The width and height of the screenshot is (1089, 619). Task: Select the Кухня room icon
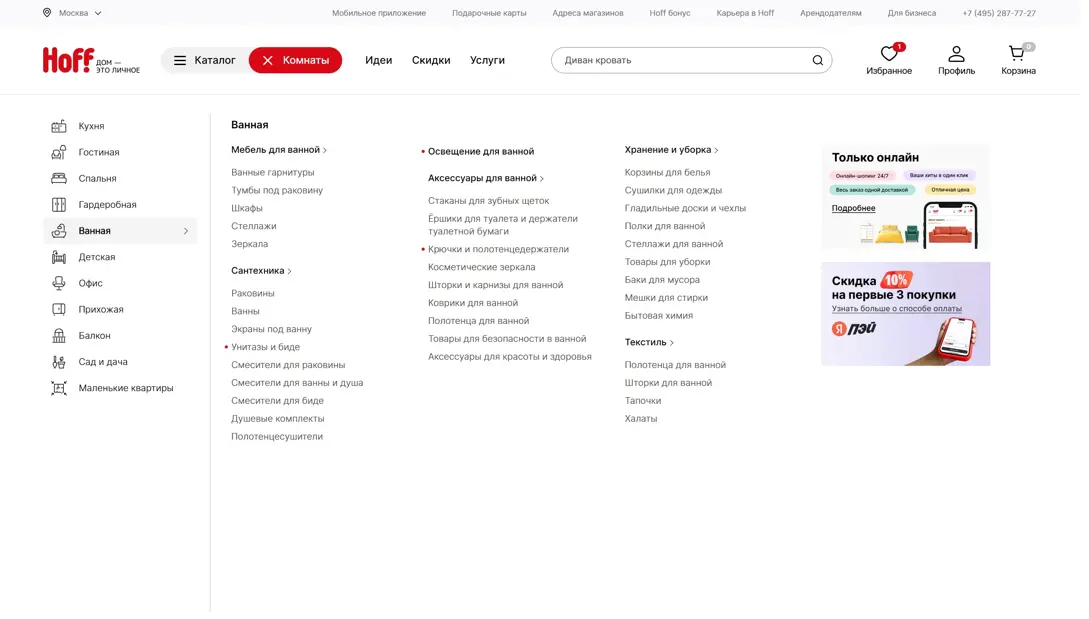[59, 126]
